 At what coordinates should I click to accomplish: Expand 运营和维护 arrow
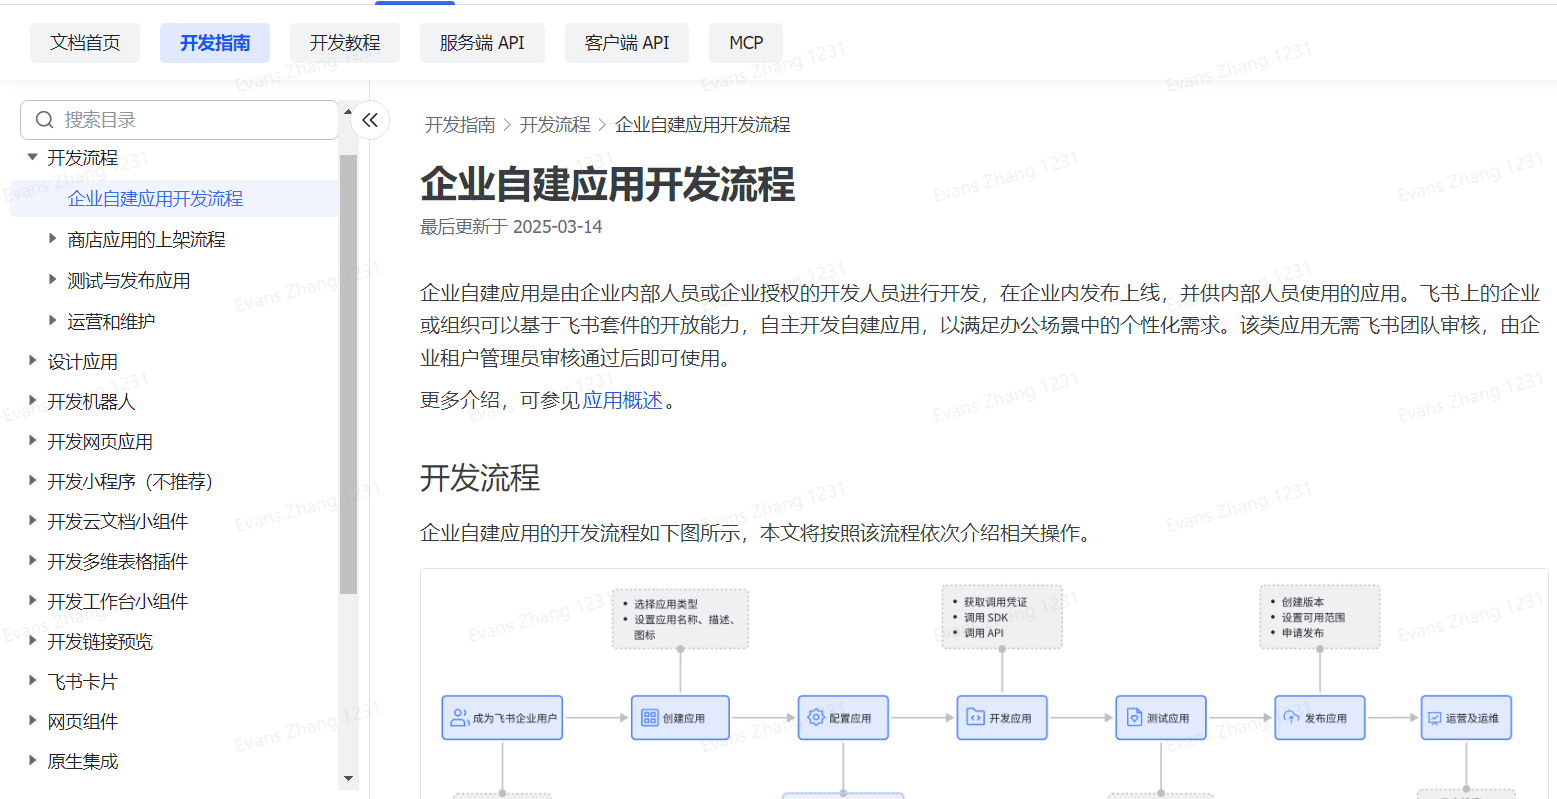pyautogui.click(x=52, y=321)
